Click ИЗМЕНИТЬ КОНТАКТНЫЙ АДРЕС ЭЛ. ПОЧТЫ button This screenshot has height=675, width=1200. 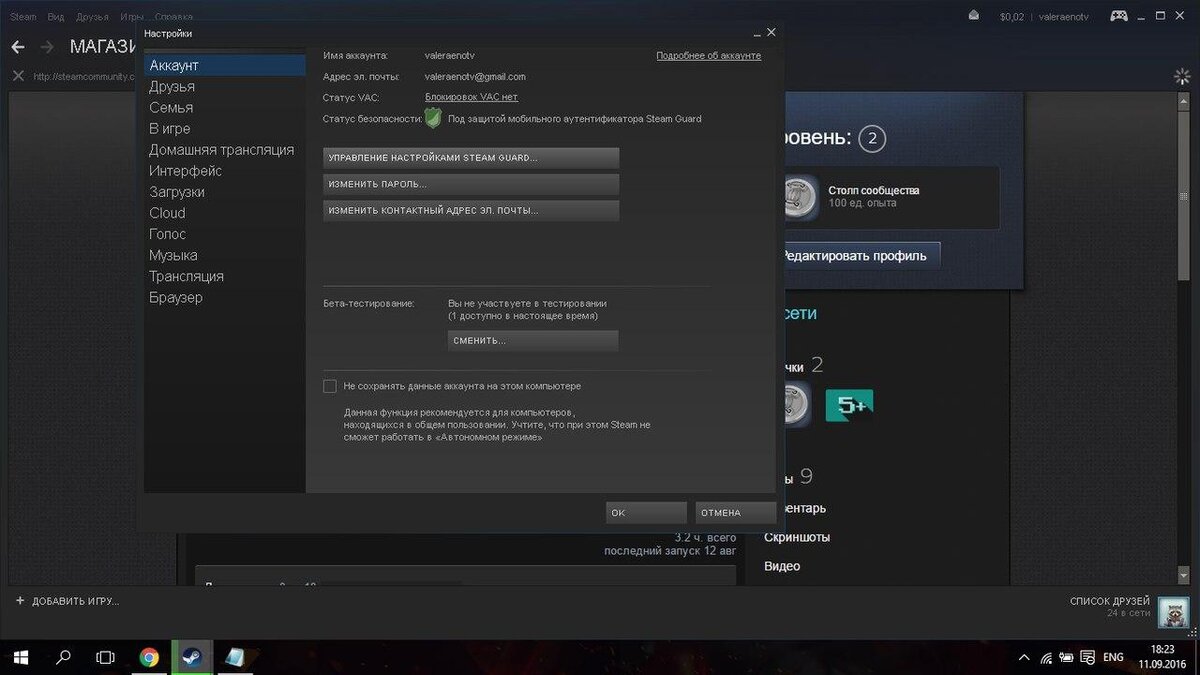(471, 210)
